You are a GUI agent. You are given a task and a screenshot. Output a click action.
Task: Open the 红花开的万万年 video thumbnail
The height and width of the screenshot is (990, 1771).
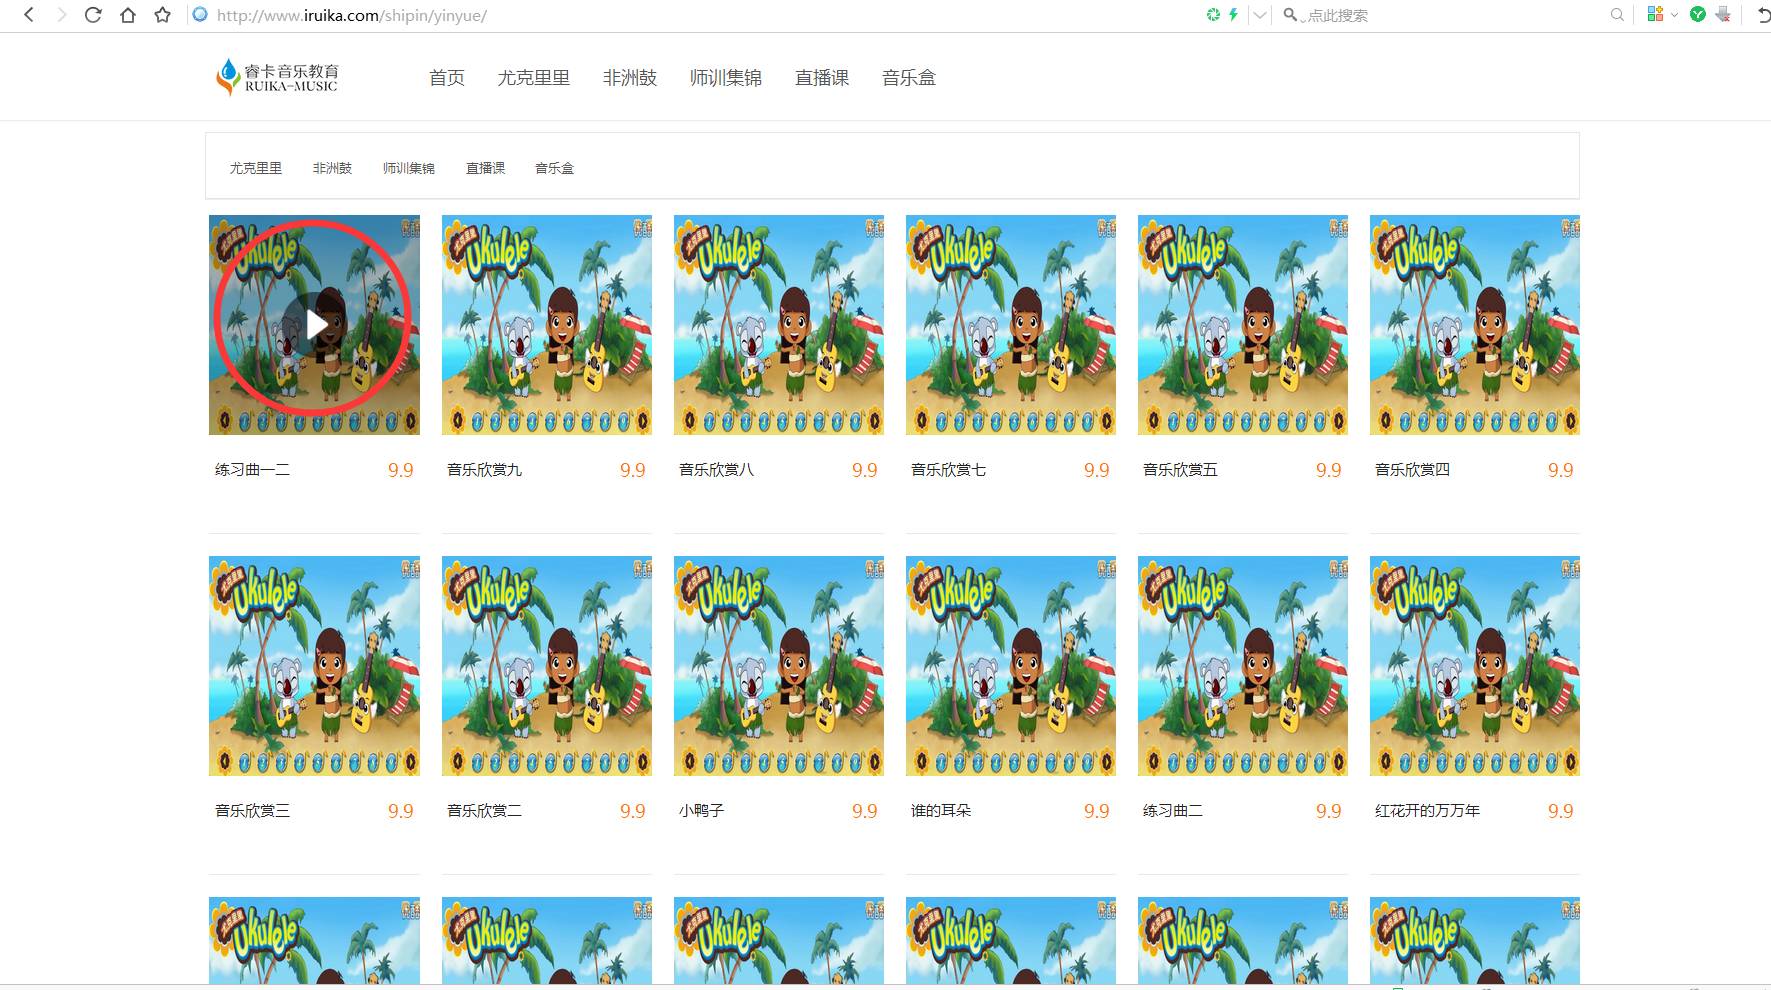point(1475,666)
